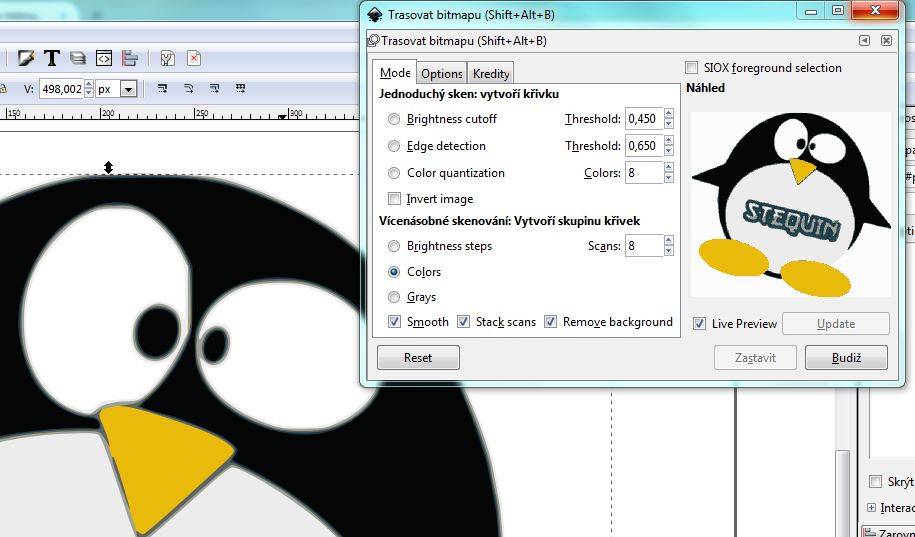This screenshot has width=915, height=537.
Task: Maximize the Trasovat bitmapu window
Action: click(838, 11)
